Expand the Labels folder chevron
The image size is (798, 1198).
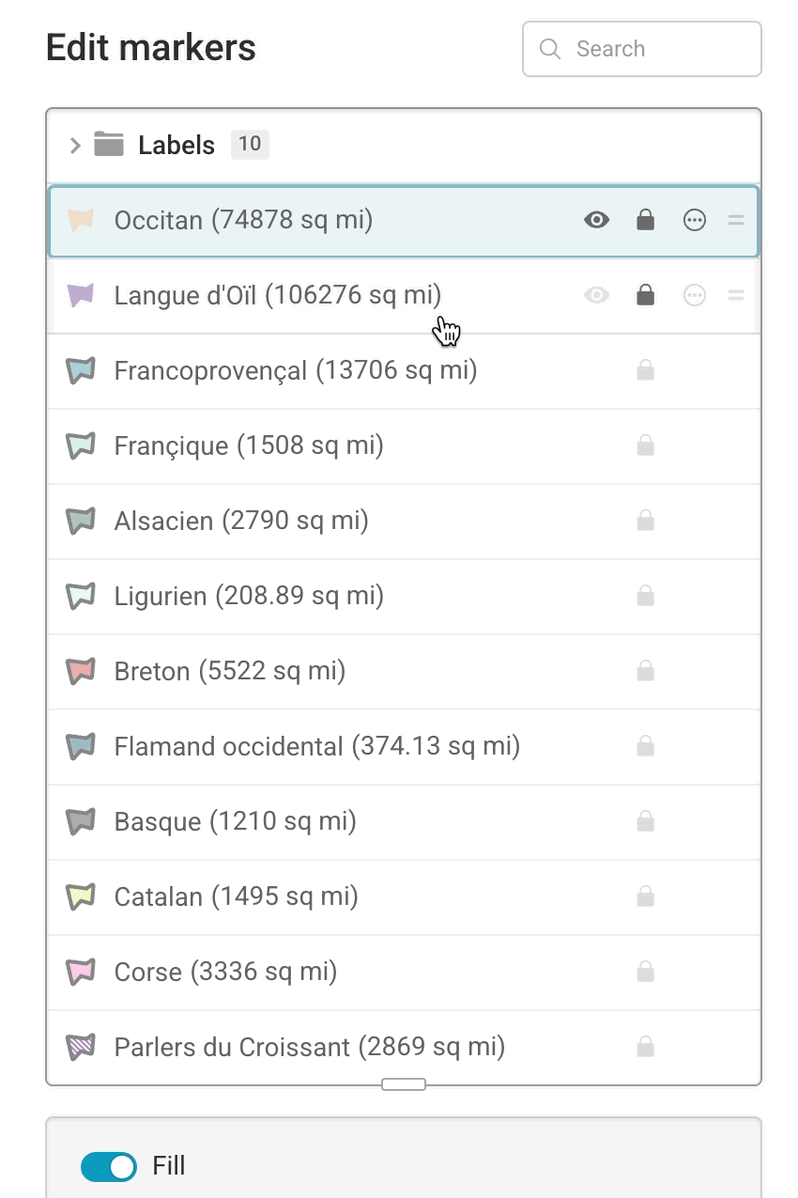pos(74,144)
